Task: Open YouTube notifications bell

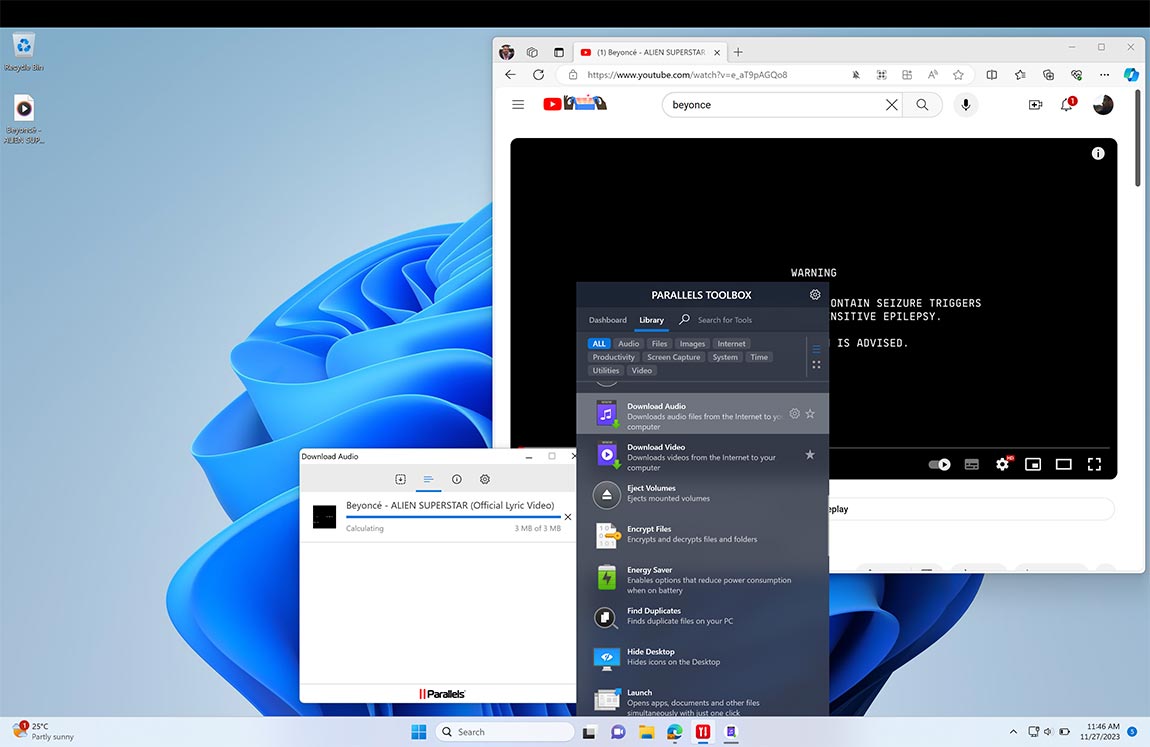Action: [1067, 104]
